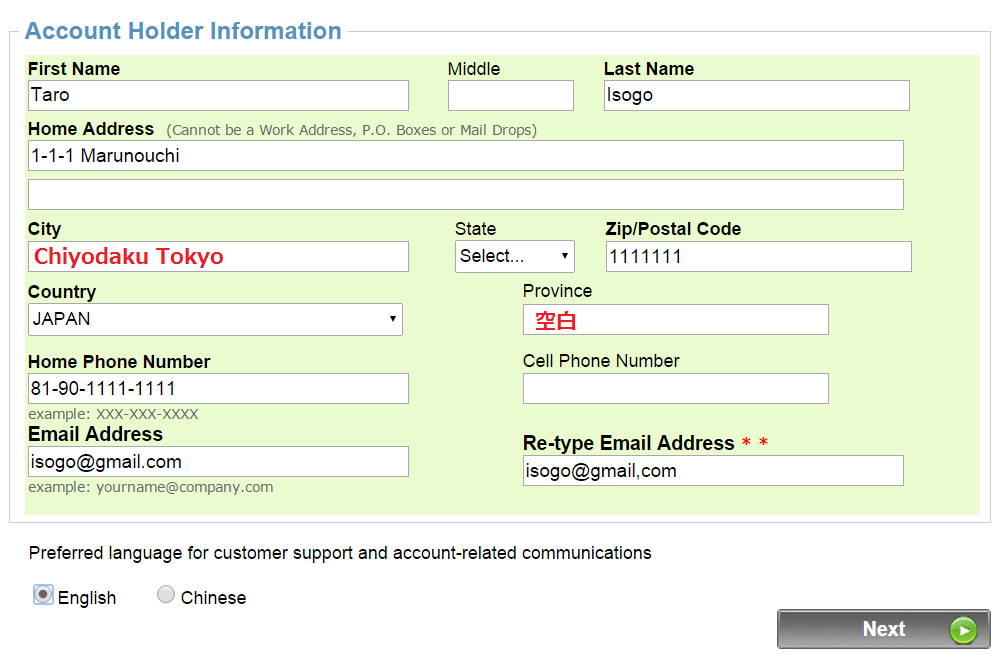Image resolution: width=1001 pixels, height=665 pixels.
Task: Focus the Cell Phone Number field
Action: click(x=675, y=388)
